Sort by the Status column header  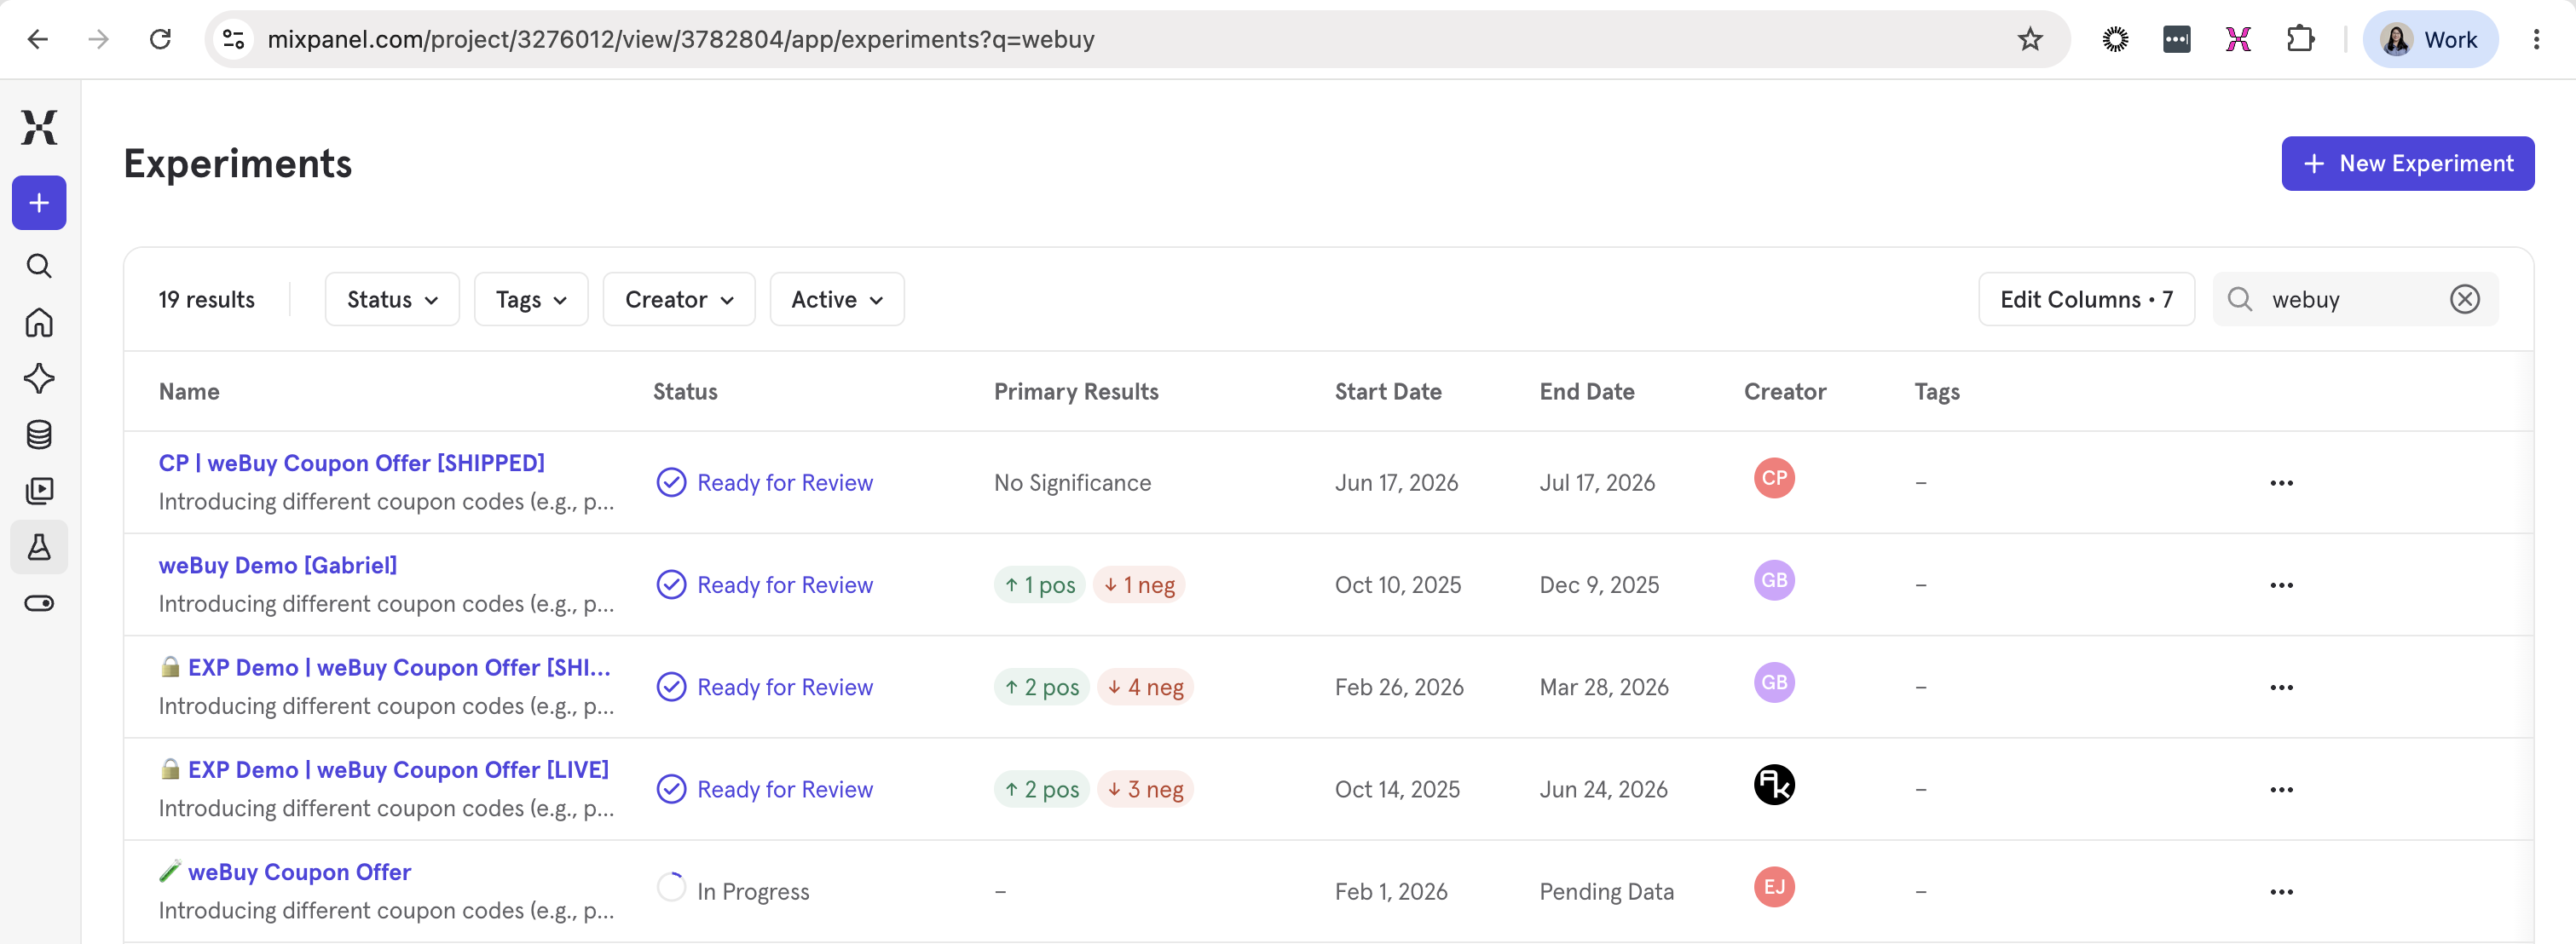point(685,391)
